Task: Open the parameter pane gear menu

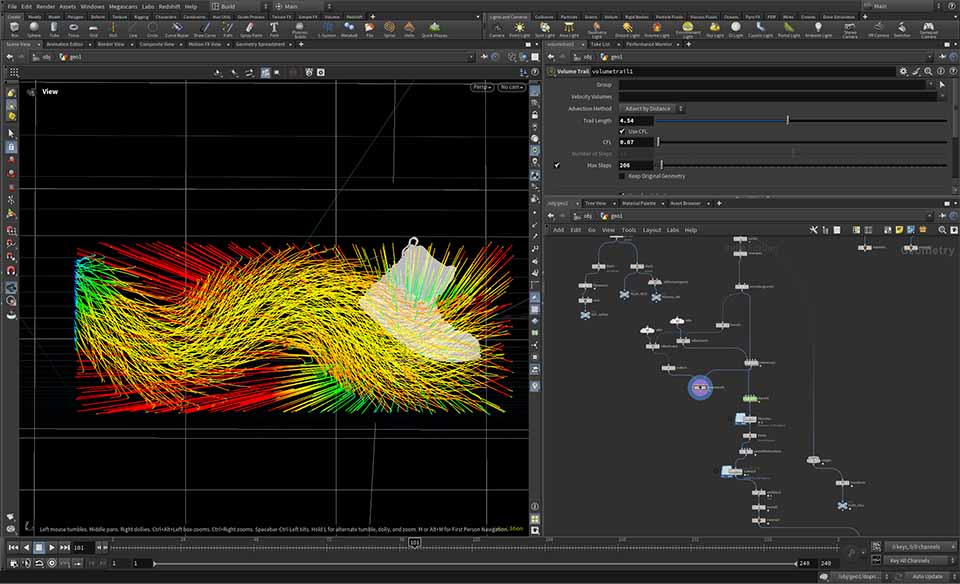Action: pyautogui.click(x=903, y=72)
